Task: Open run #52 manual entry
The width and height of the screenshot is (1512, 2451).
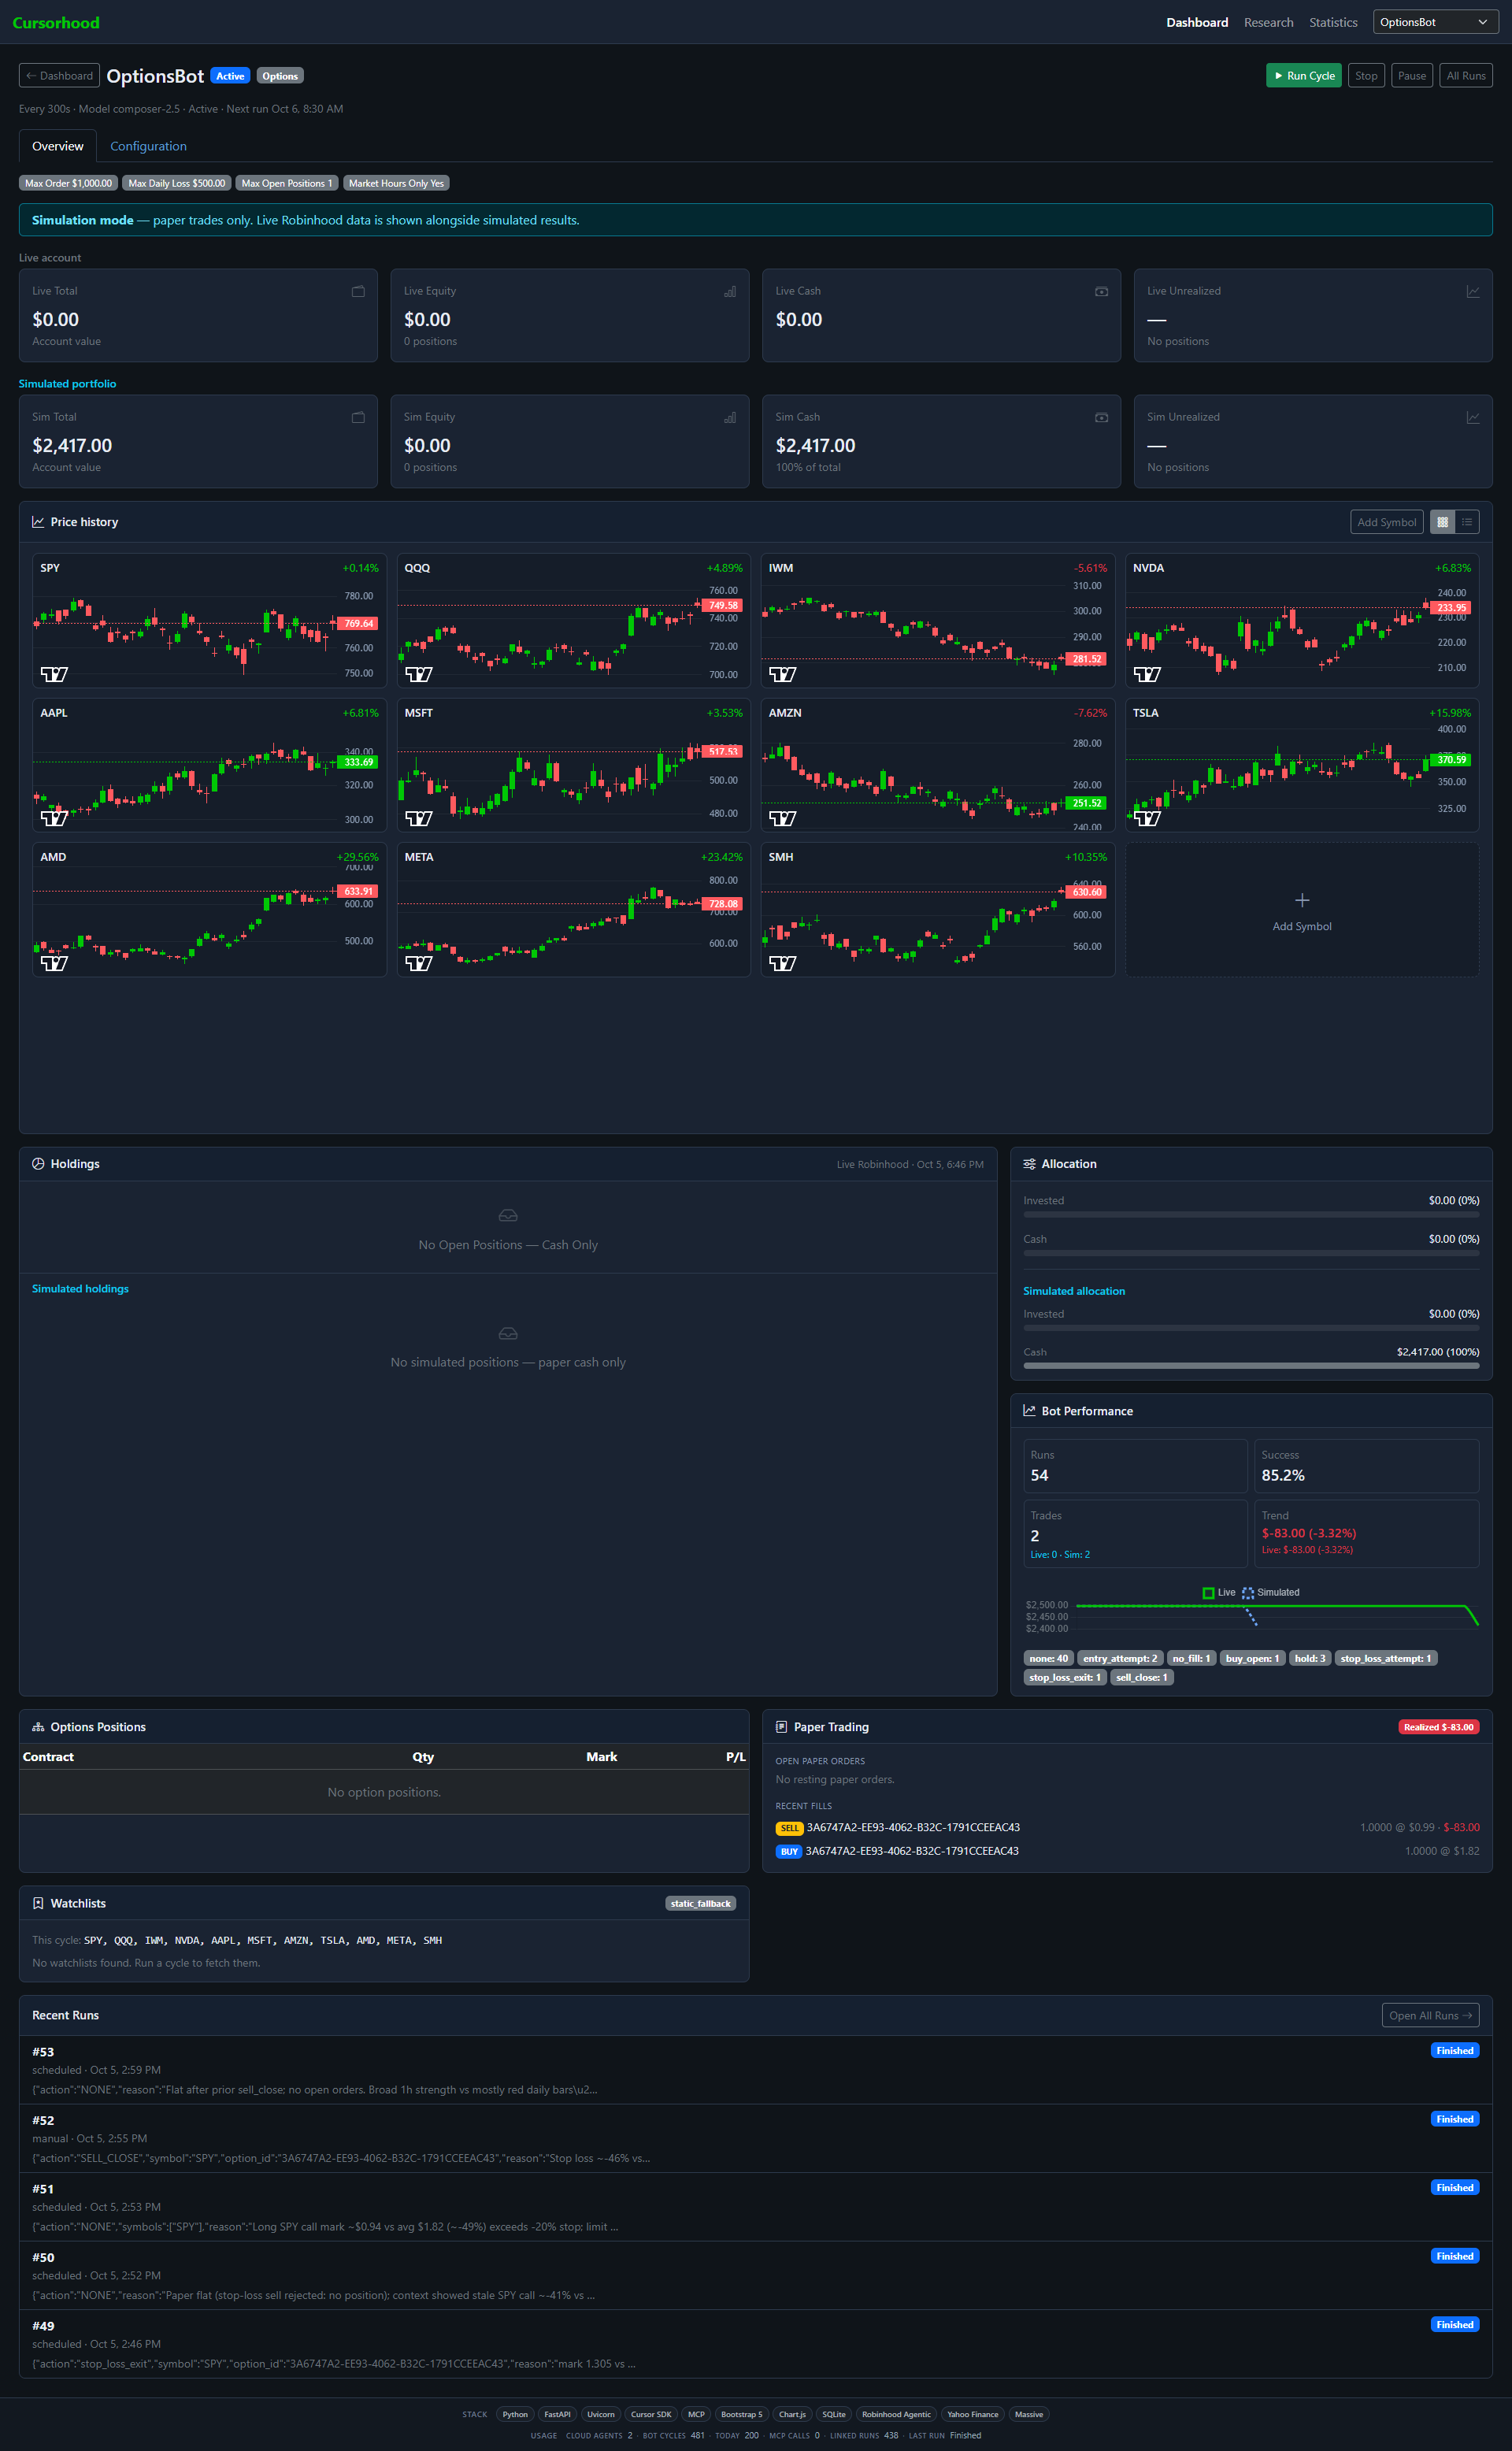Action: [755, 2138]
